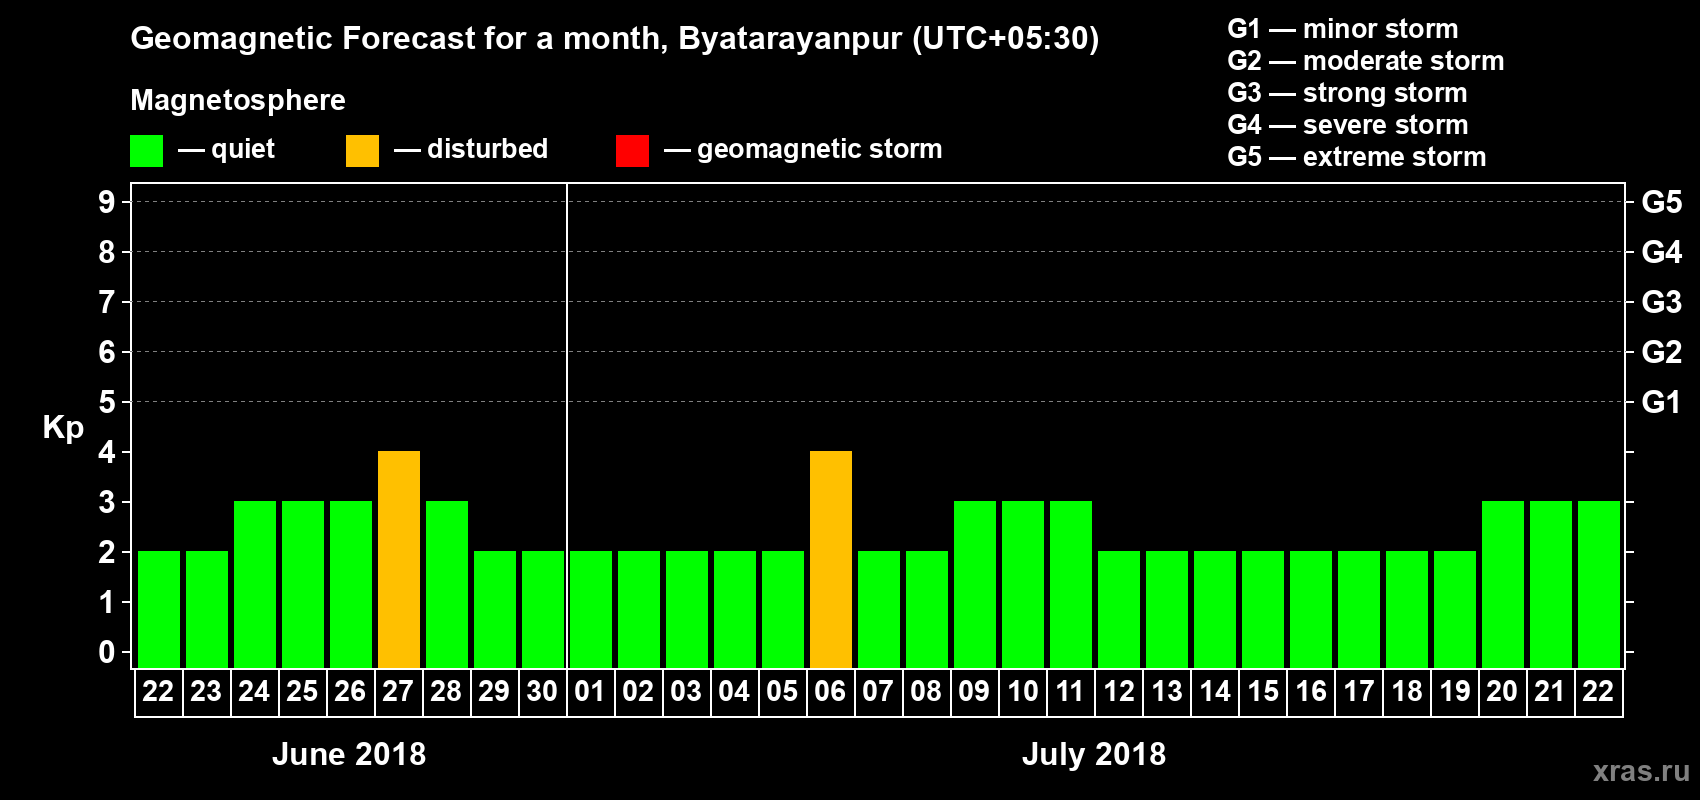Click the 'geomagnetic storm' legend label
The height and width of the screenshot is (800, 1700).
click(820, 149)
